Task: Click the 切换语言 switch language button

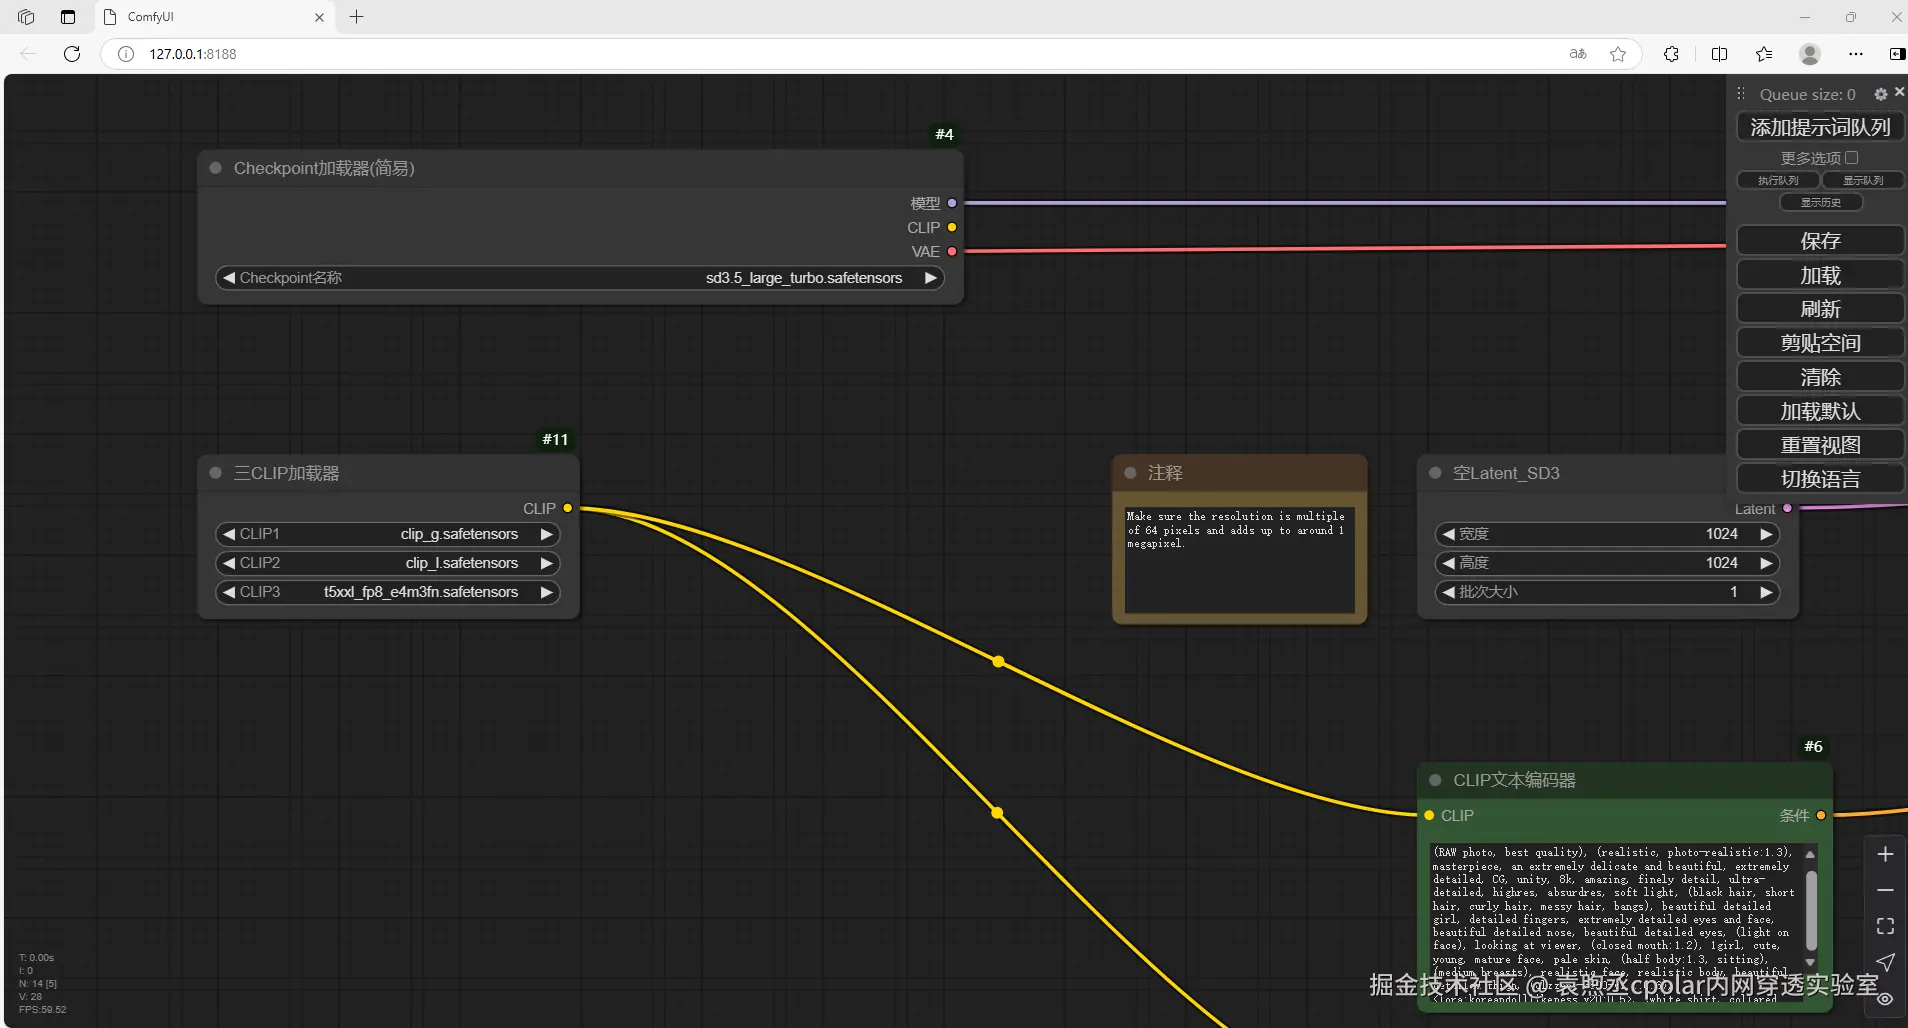Action: (x=1820, y=479)
